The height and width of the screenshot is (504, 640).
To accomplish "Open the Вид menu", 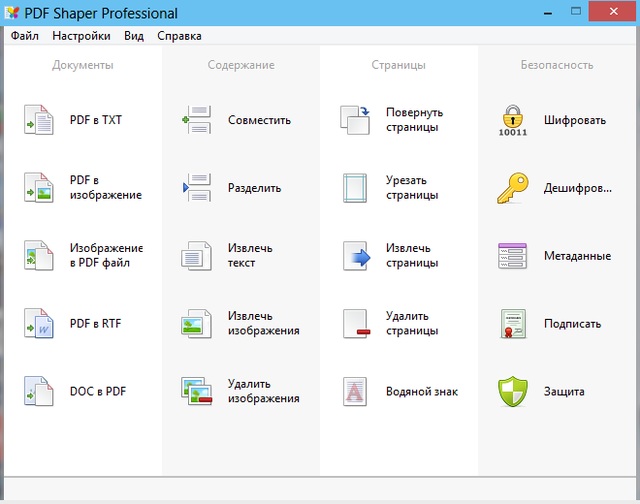I will [x=134, y=36].
